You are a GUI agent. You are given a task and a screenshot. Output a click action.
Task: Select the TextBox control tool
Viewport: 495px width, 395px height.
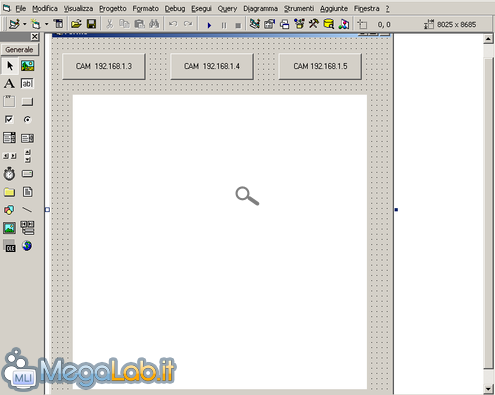click(x=27, y=83)
